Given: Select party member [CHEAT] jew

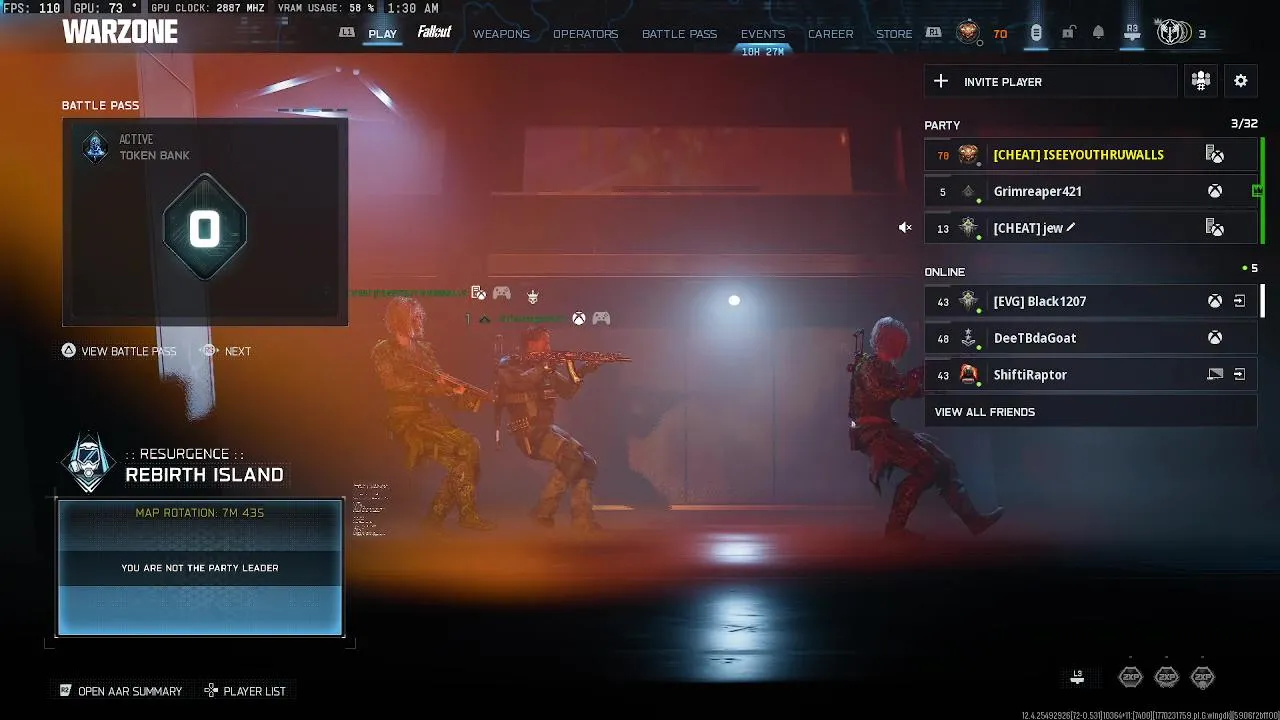Looking at the screenshot, I should click(1091, 228).
